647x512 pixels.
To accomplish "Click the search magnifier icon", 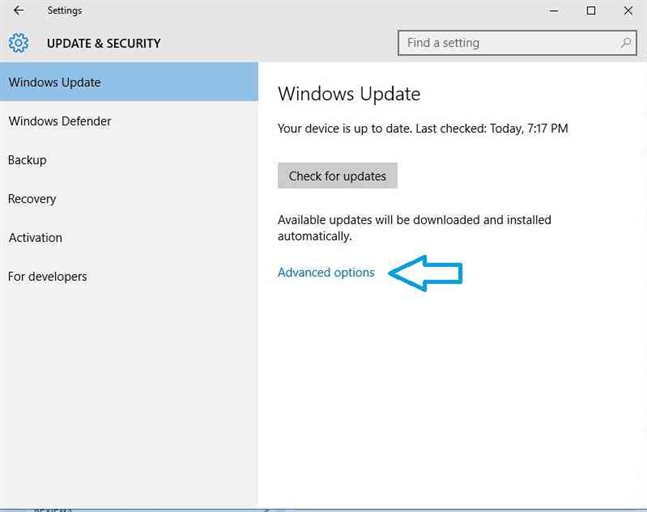I will pos(626,42).
